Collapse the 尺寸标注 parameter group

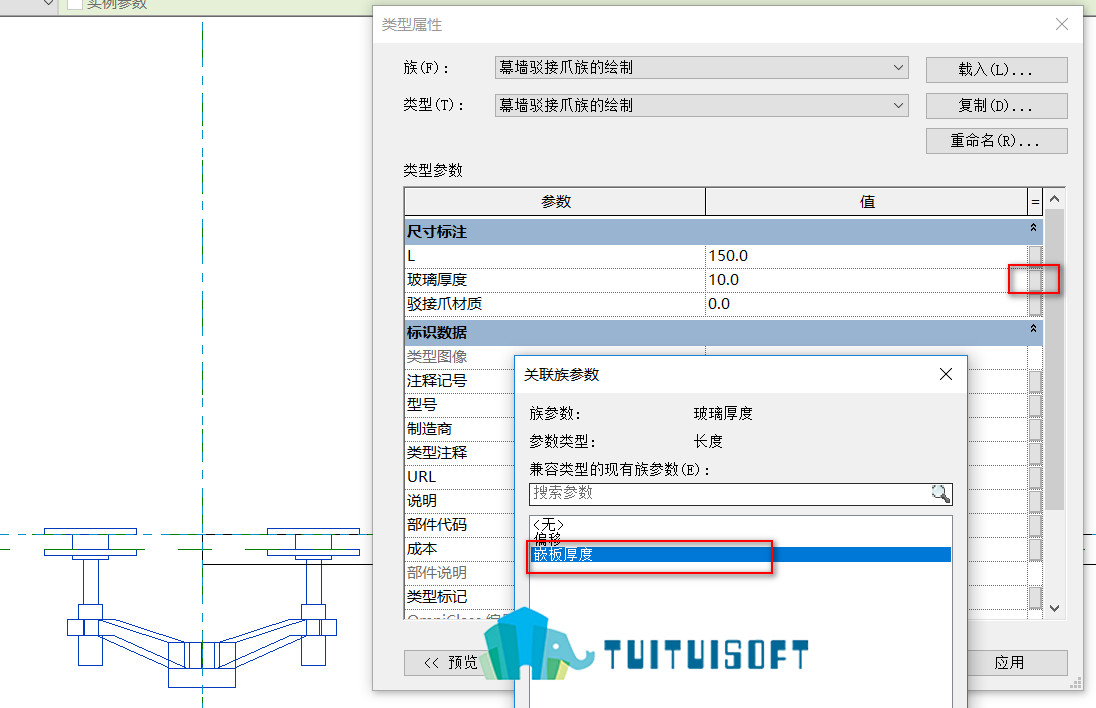tap(1033, 228)
